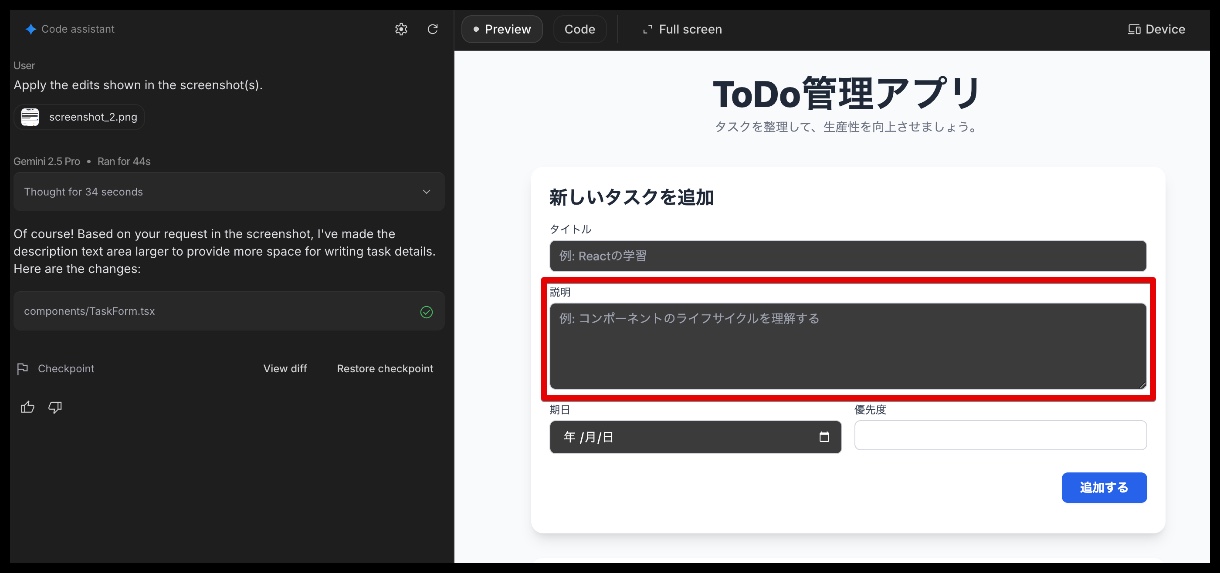Open the code assistant settings gear

pos(401,29)
